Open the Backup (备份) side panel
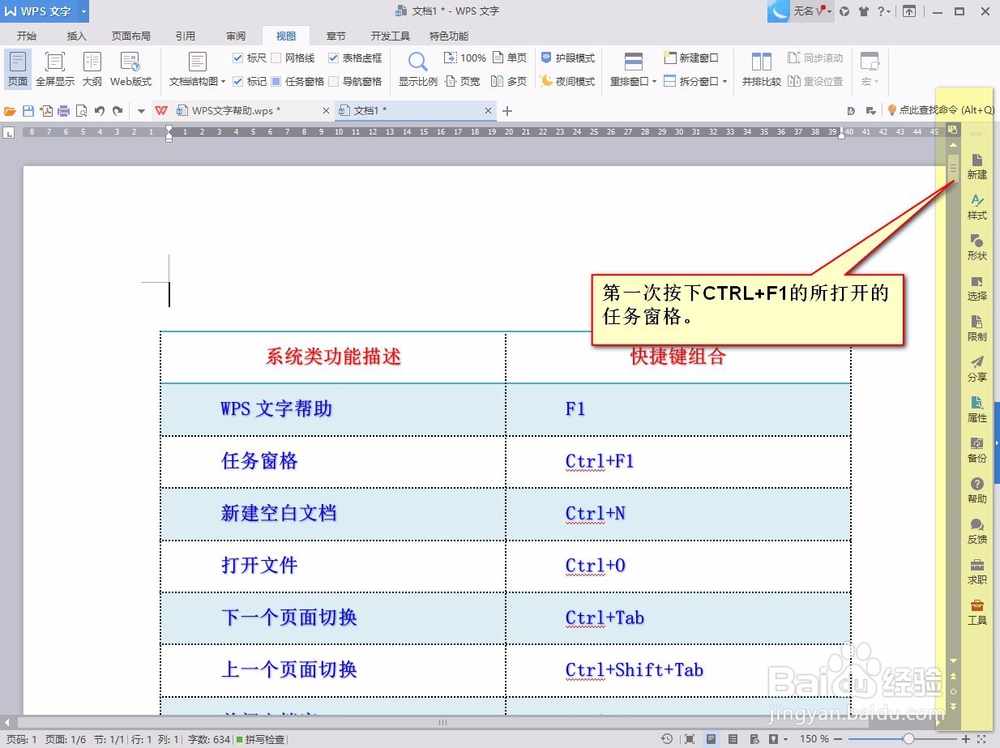Screen dimensions: 1000x748 976,450
